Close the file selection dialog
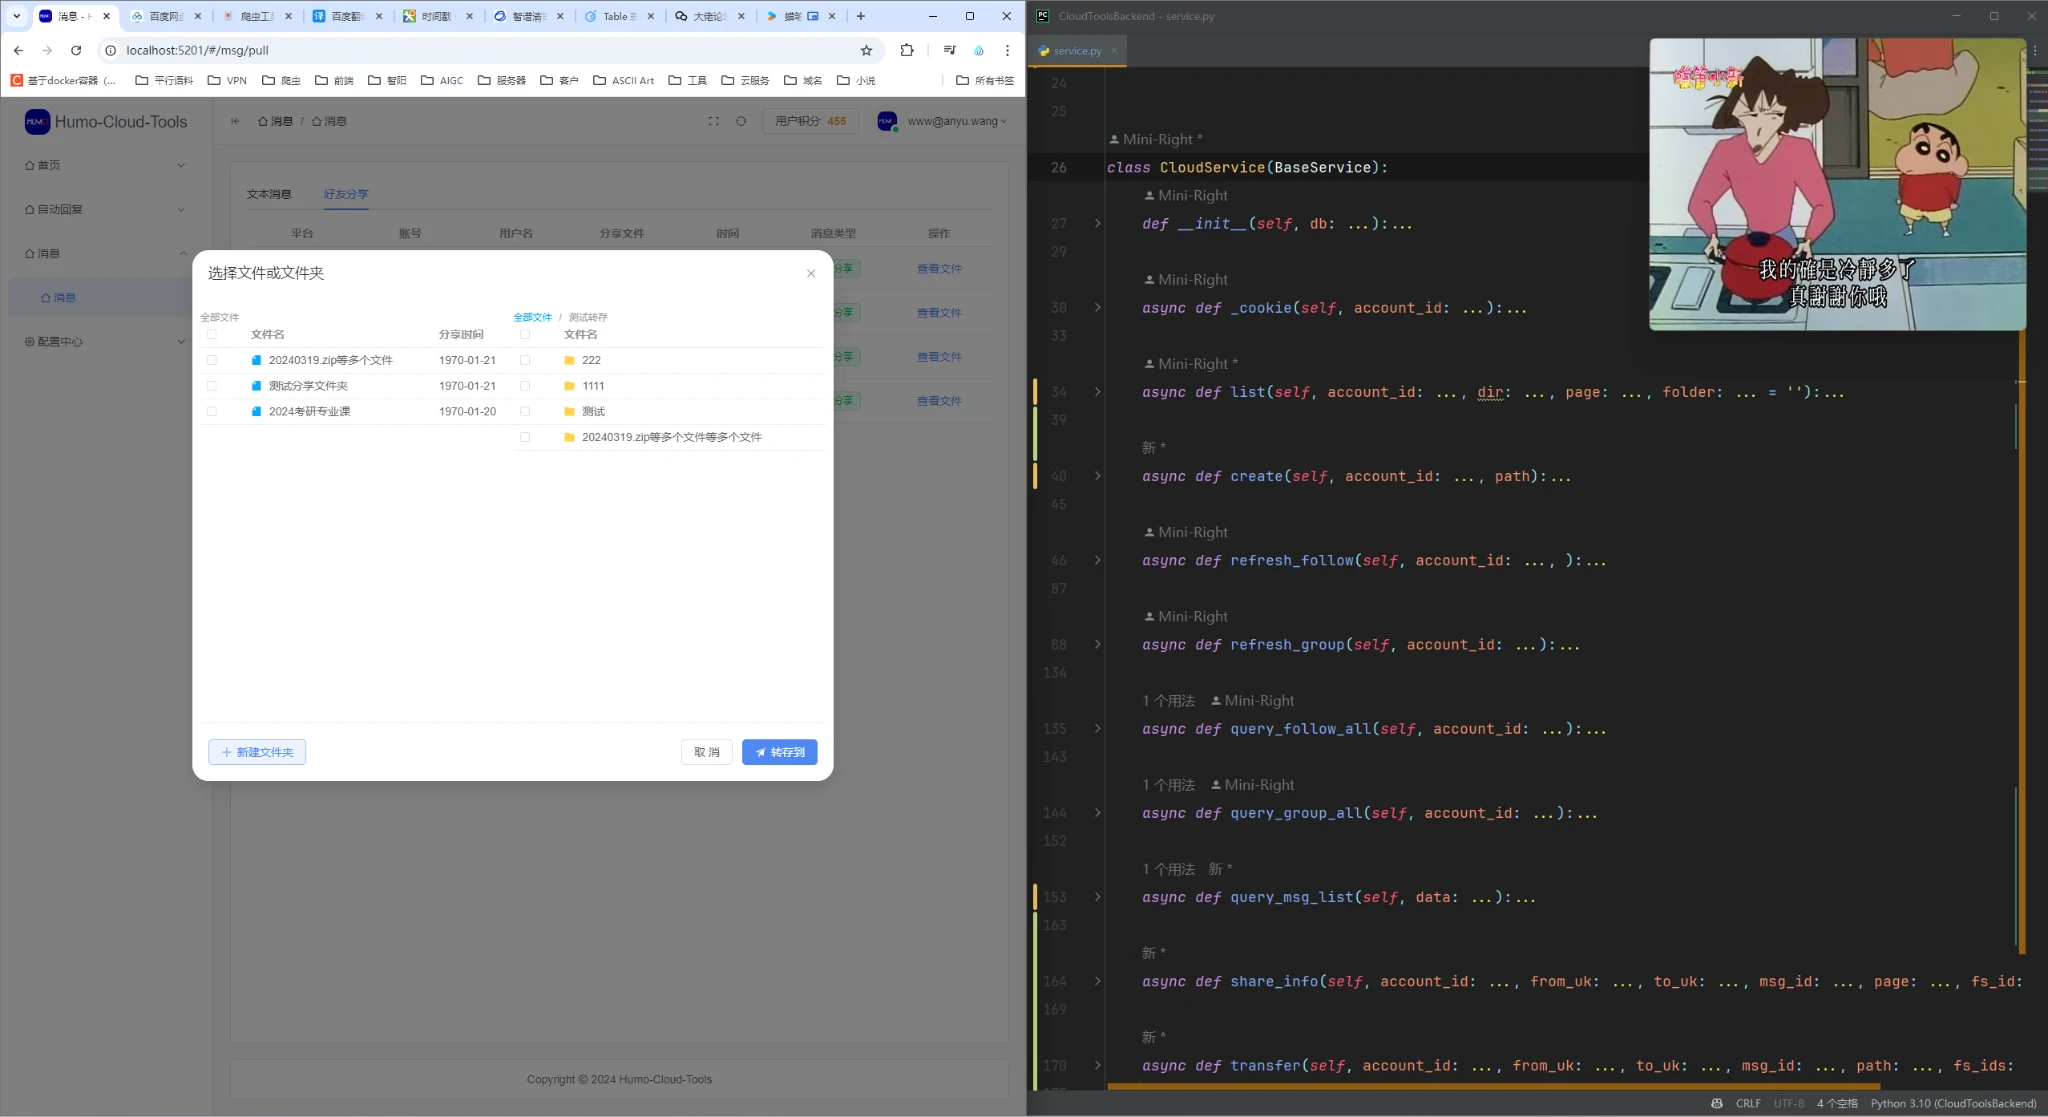Viewport: 2048px width, 1117px height. [x=811, y=273]
